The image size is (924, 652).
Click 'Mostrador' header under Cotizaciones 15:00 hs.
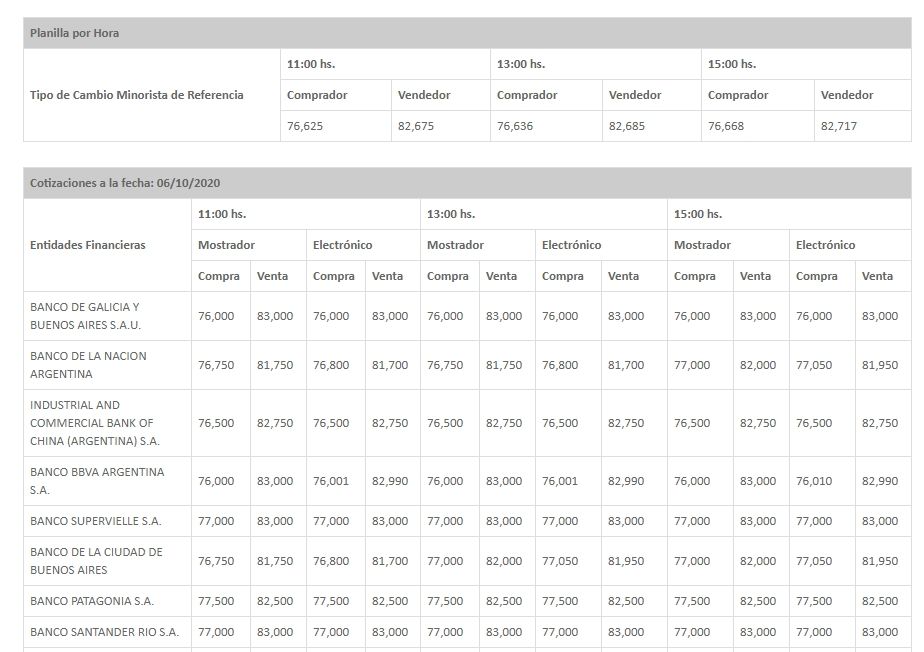pos(702,245)
